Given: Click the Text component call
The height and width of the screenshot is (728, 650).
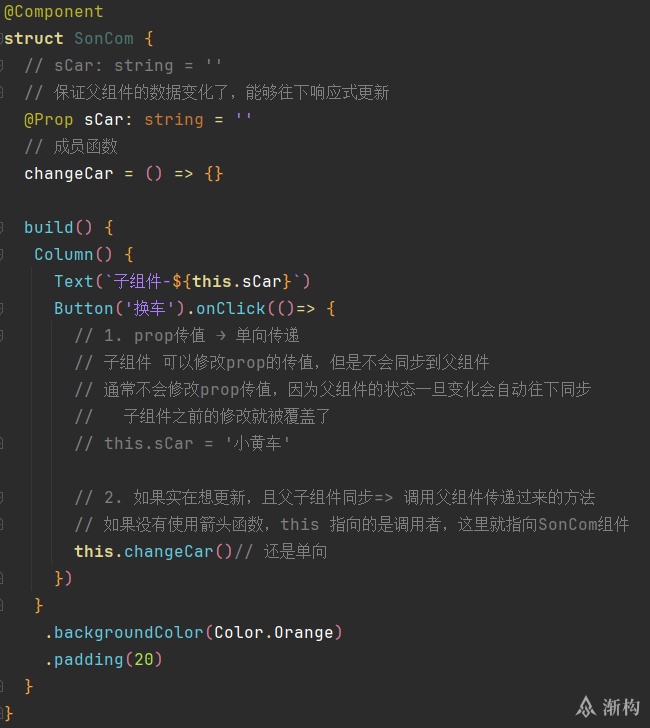Looking at the screenshot, I should [74, 281].
